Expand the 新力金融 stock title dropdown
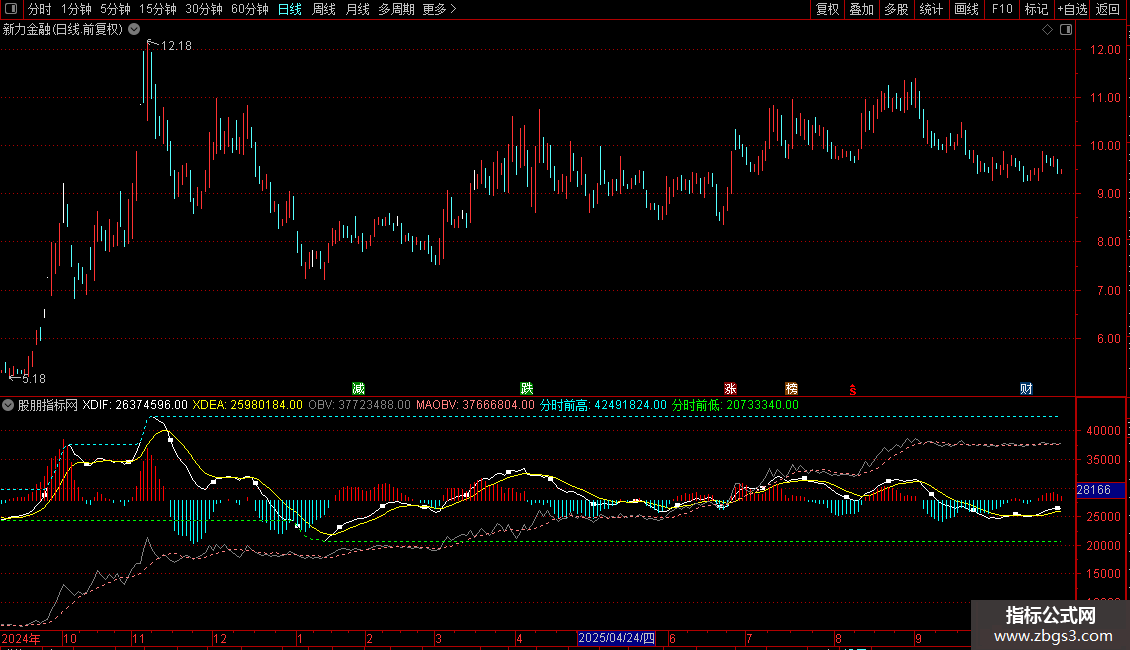The height and width of the screenshot is (650, 1130). point(134,30)
